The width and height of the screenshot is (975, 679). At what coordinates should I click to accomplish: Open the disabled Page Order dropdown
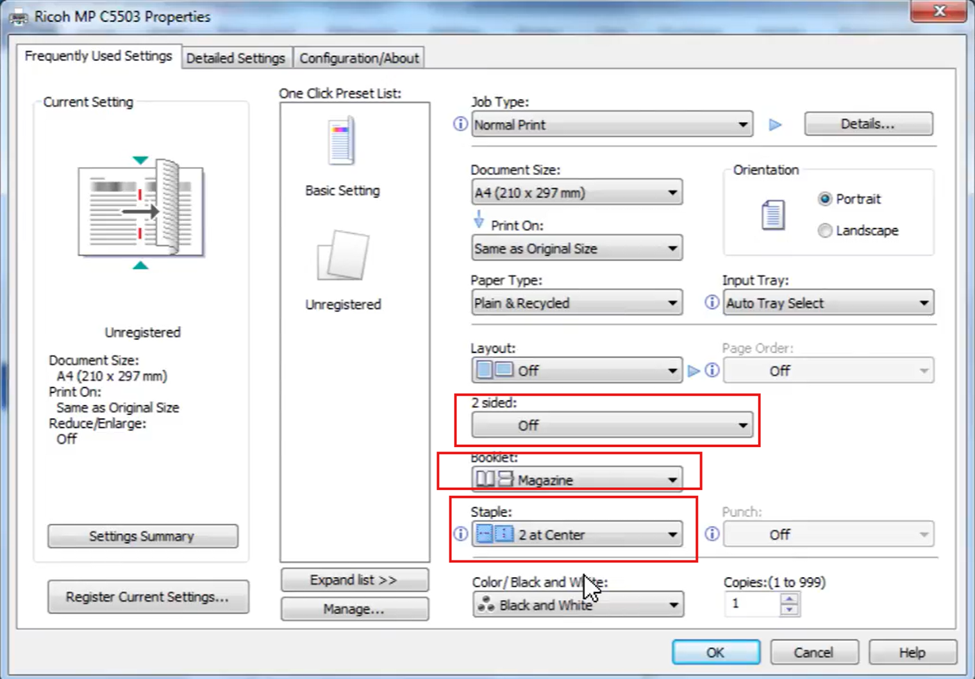pos(828,371)
